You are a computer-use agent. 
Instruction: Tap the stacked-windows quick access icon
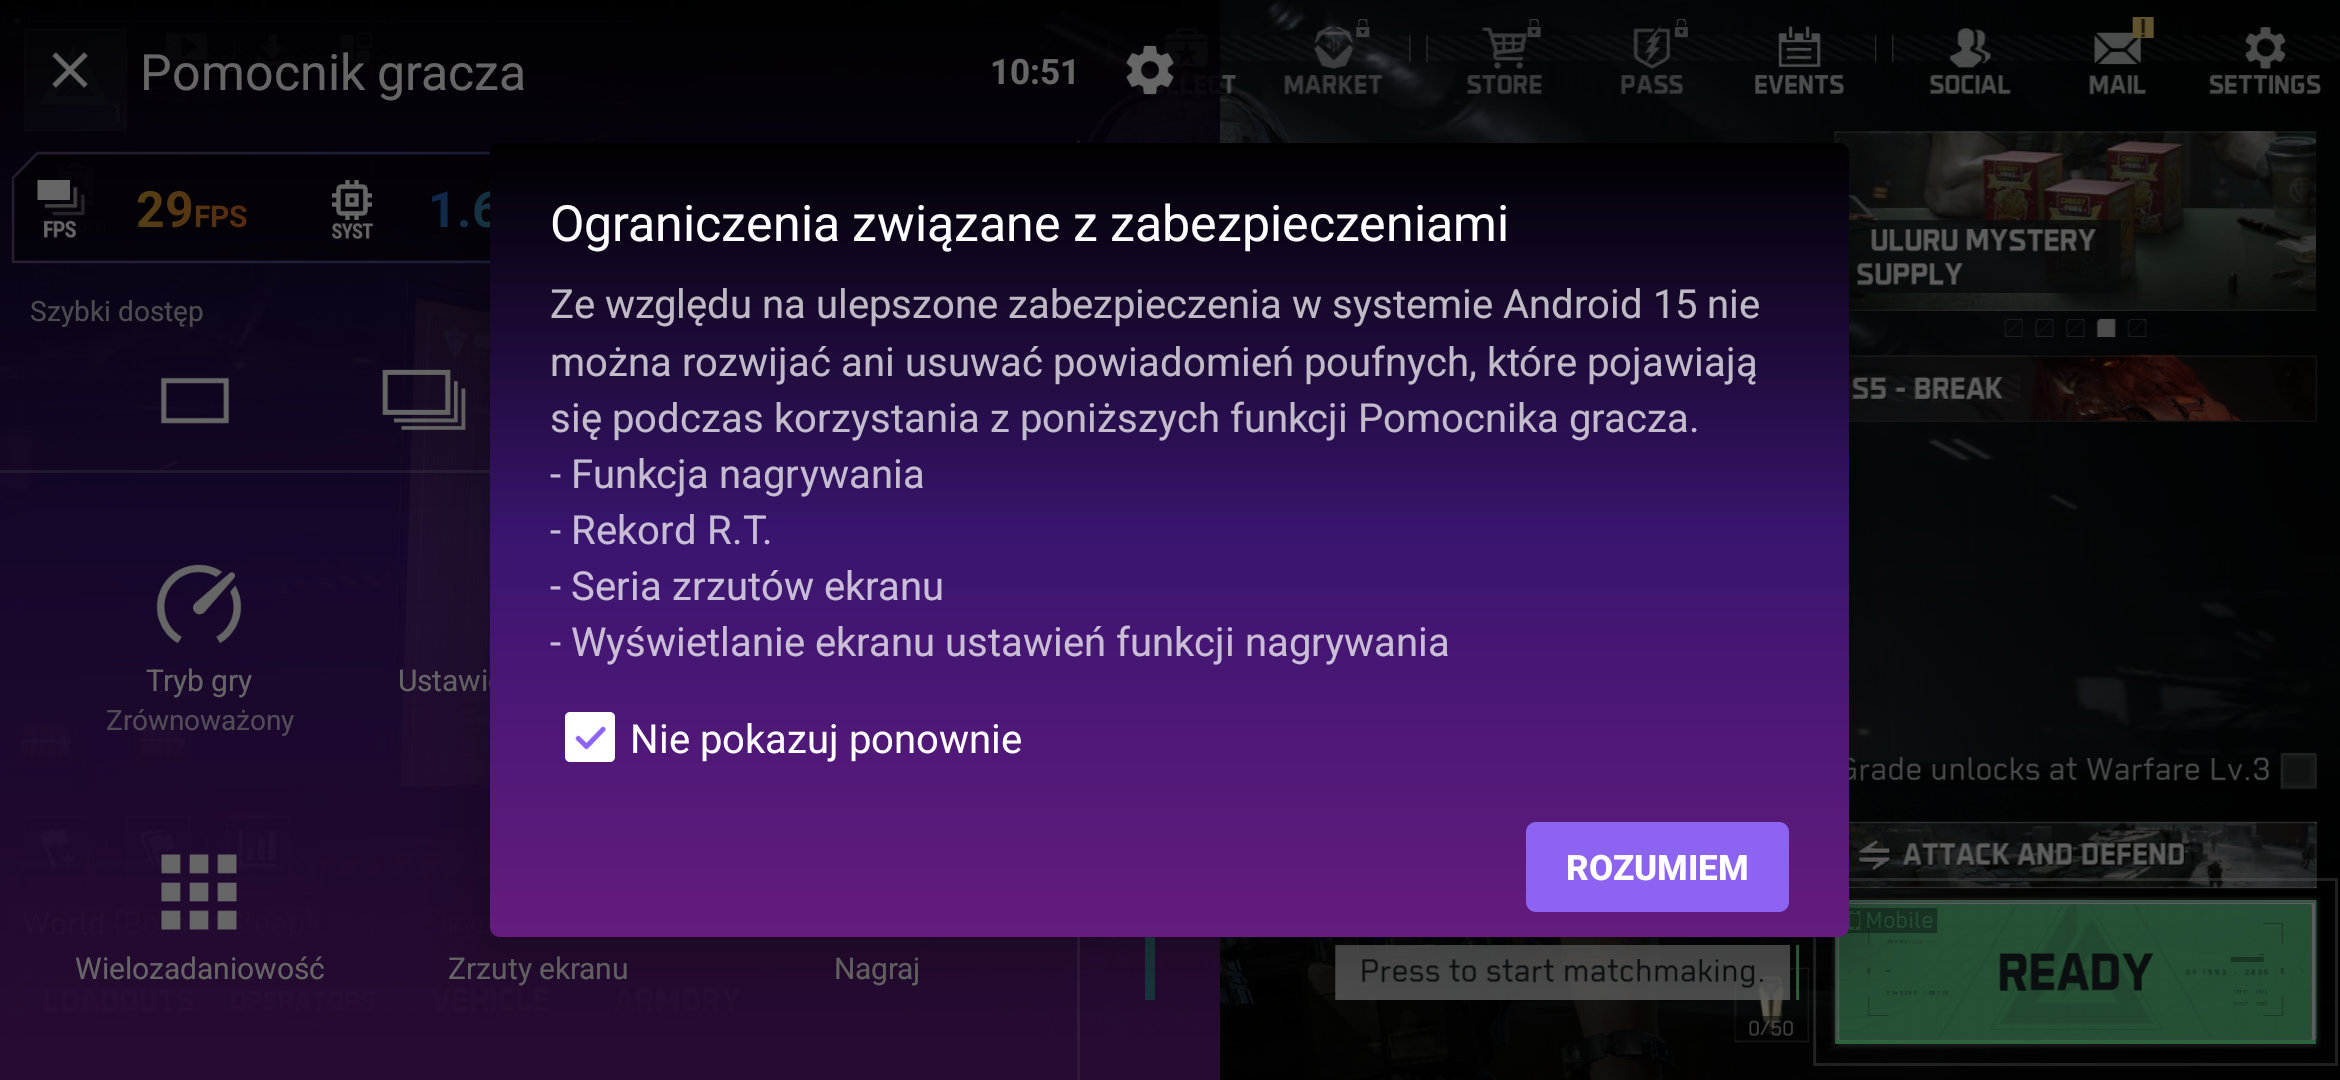(x=424, y=400)
